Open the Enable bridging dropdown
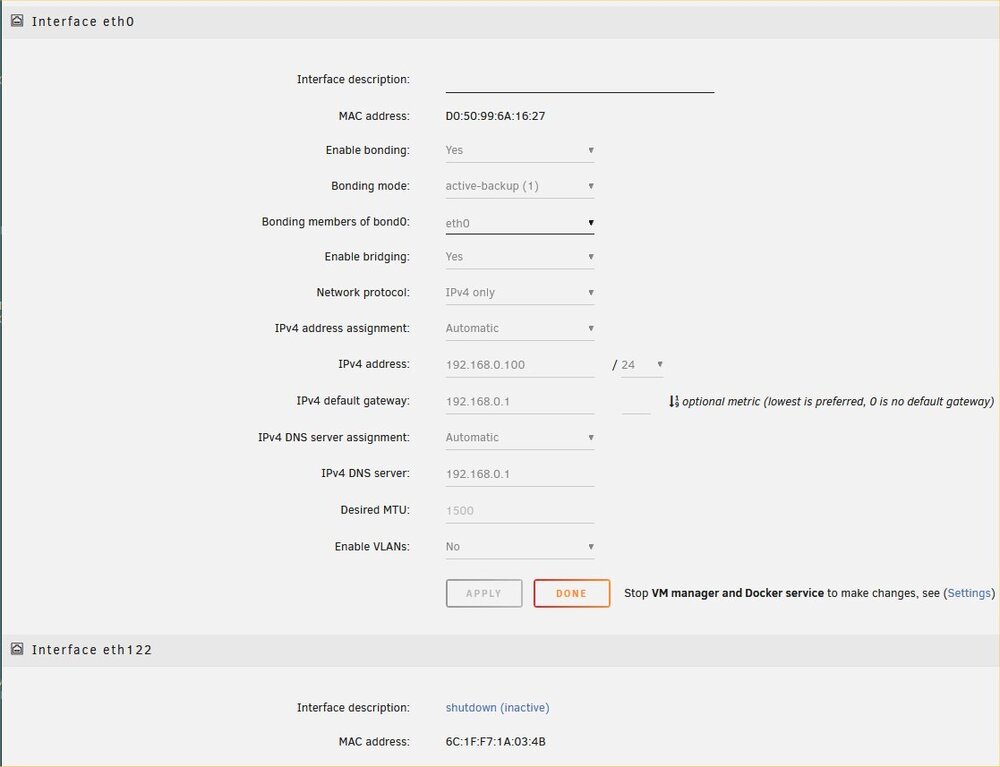 coord(520,257)
